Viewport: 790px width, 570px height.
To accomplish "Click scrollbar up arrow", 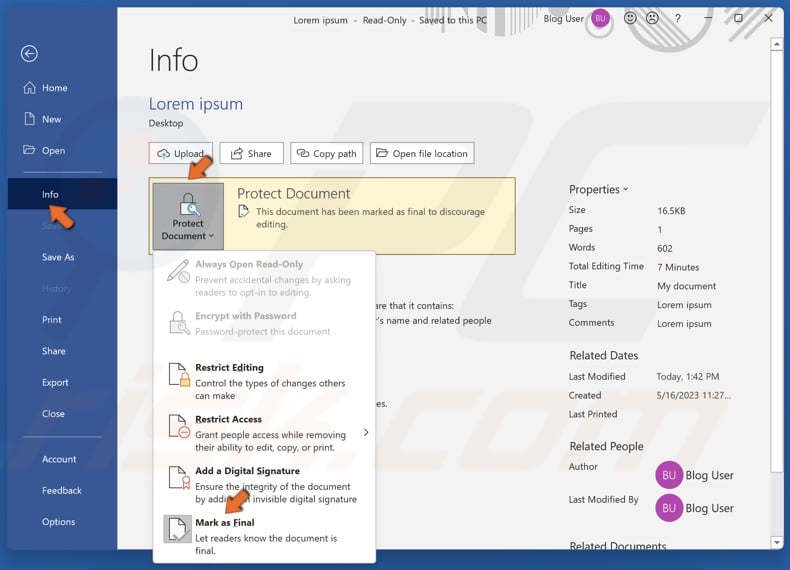I will [776, 45].
